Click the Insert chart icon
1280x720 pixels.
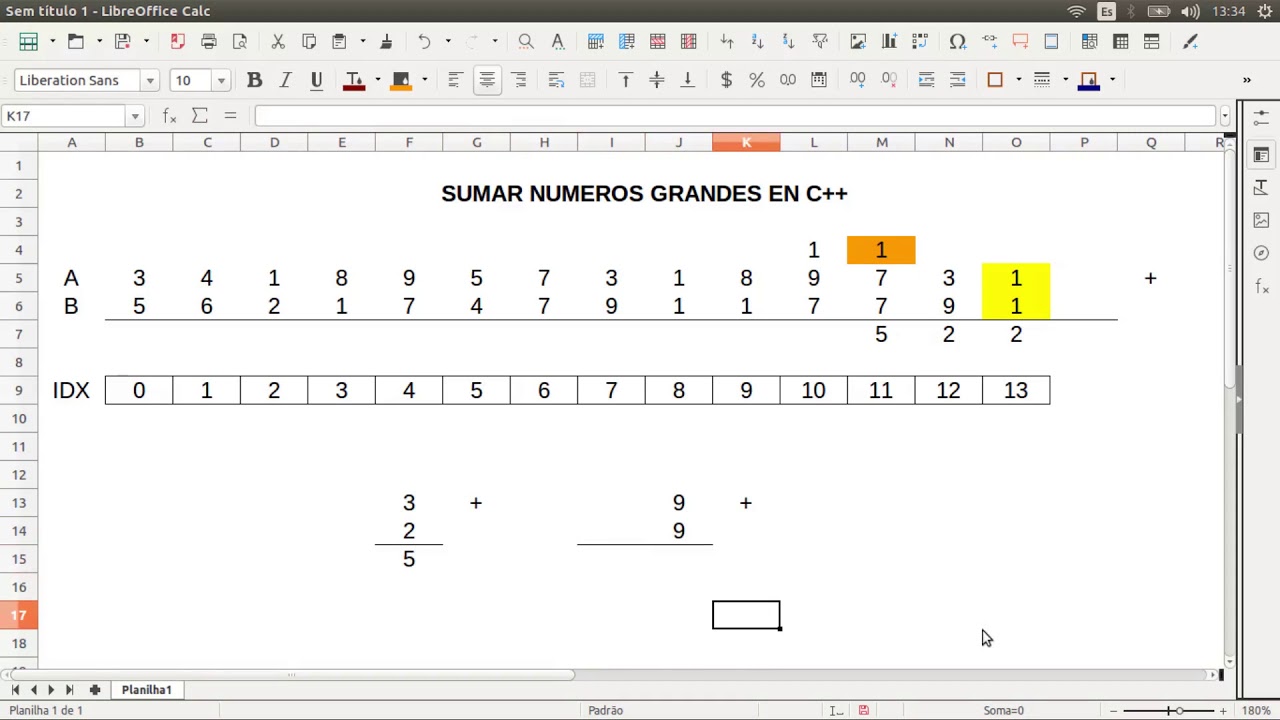tap(889, 42)
